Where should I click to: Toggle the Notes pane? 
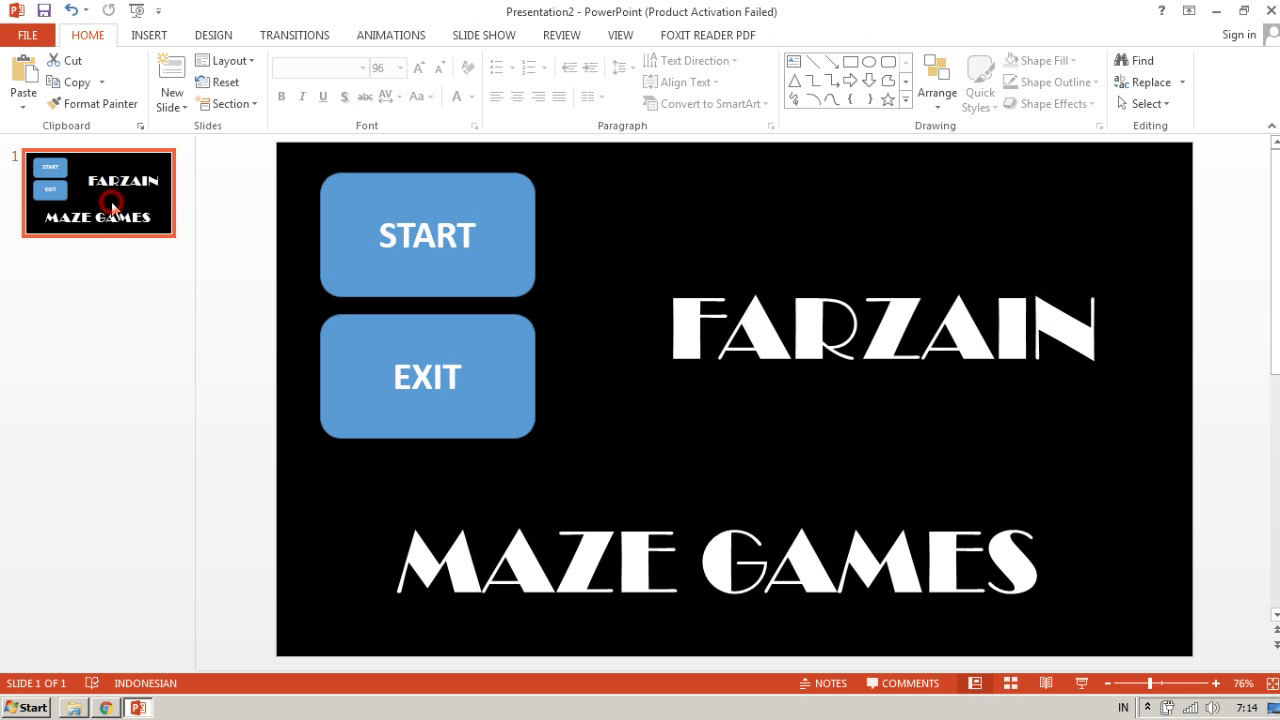[823, 683]
